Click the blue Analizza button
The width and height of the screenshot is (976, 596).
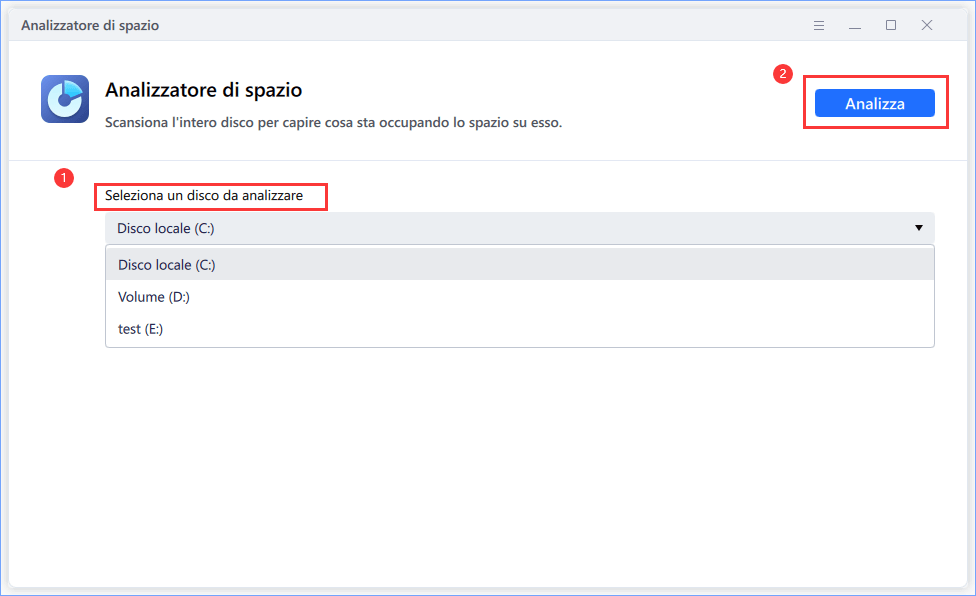[x=875, y=103]
